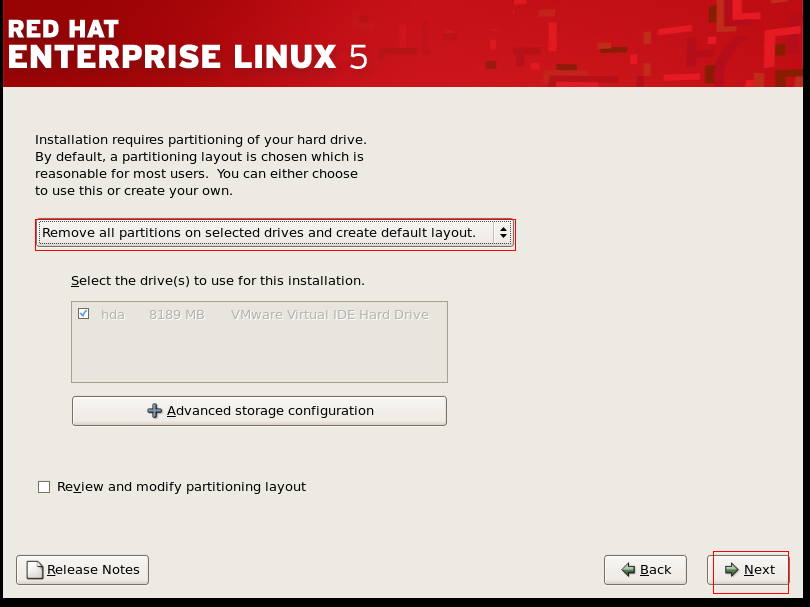Select the hda drive name in the list
Viewport: 810px width, 607px height.
(112, 314)
